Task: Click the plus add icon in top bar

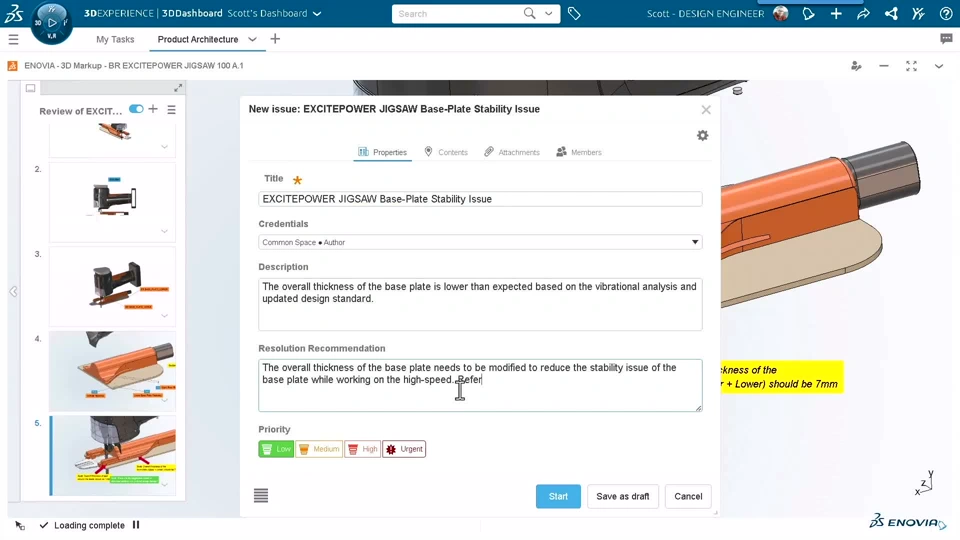Action: [836, 13]
